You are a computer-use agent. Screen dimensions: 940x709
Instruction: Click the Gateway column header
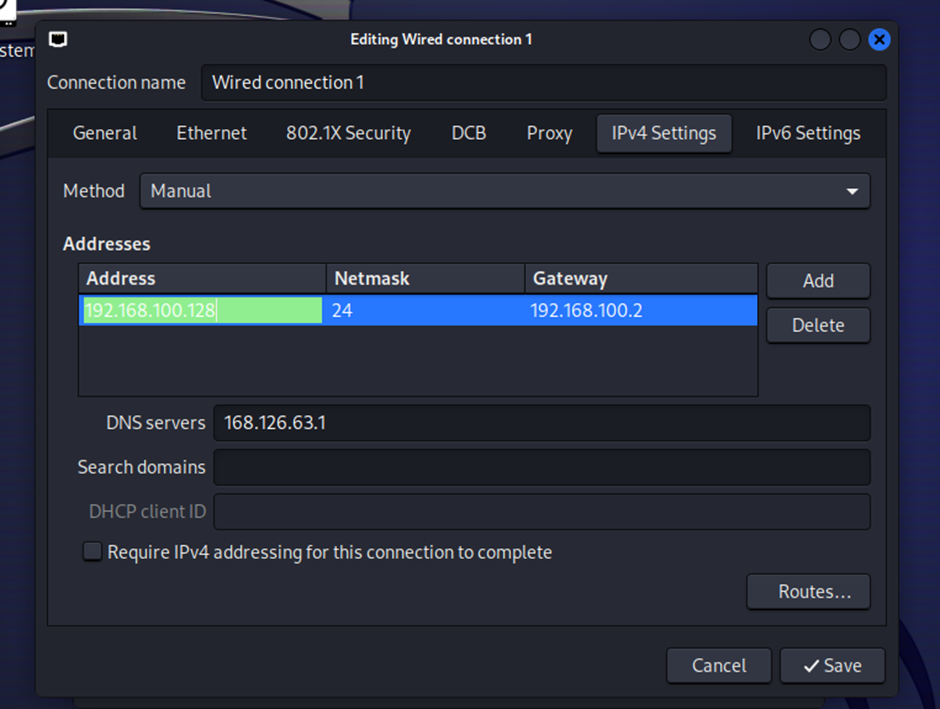641,279
